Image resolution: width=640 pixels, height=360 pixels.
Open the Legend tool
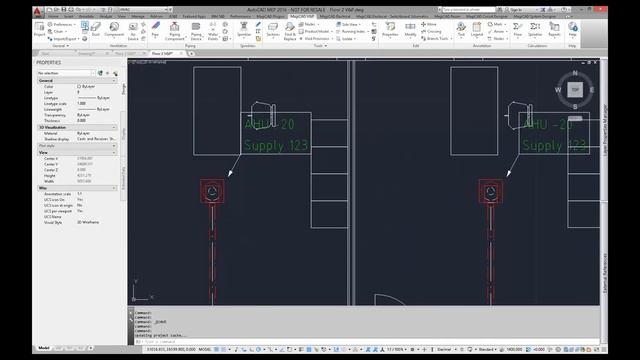coord(476,30)
